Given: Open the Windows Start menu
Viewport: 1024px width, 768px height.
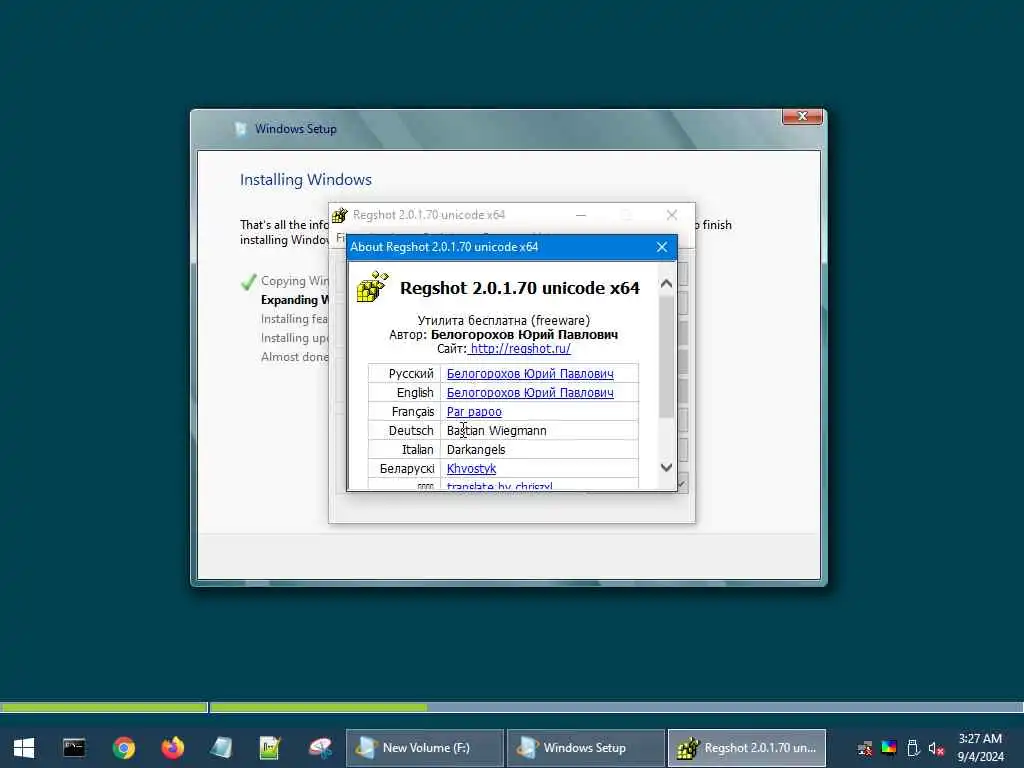Looking at the screenshot, I should [24, 748].
